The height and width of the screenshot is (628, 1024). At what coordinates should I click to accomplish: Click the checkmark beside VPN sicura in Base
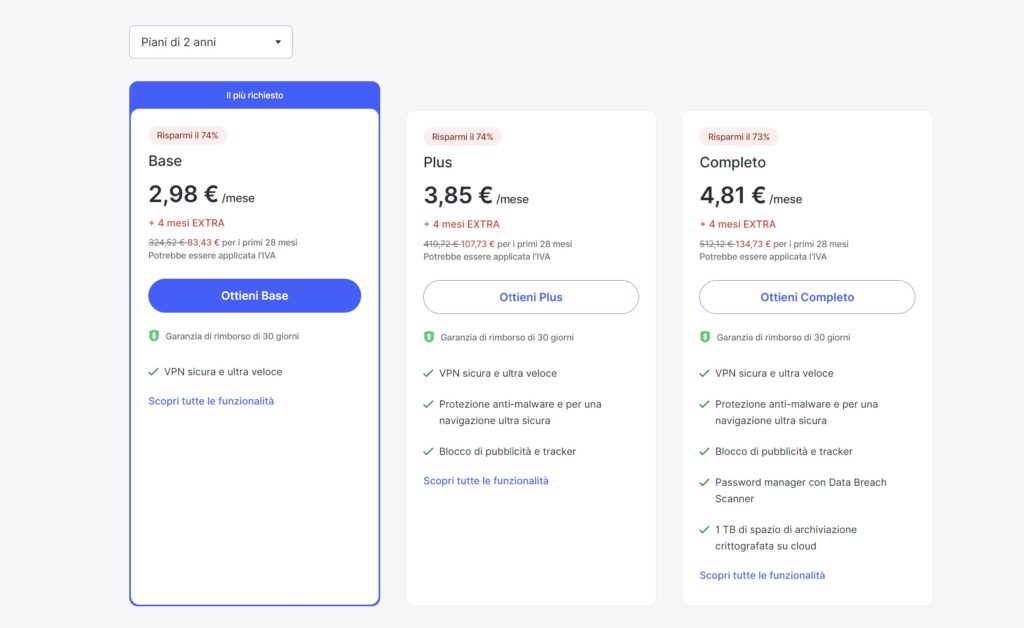tap(153, 372)
